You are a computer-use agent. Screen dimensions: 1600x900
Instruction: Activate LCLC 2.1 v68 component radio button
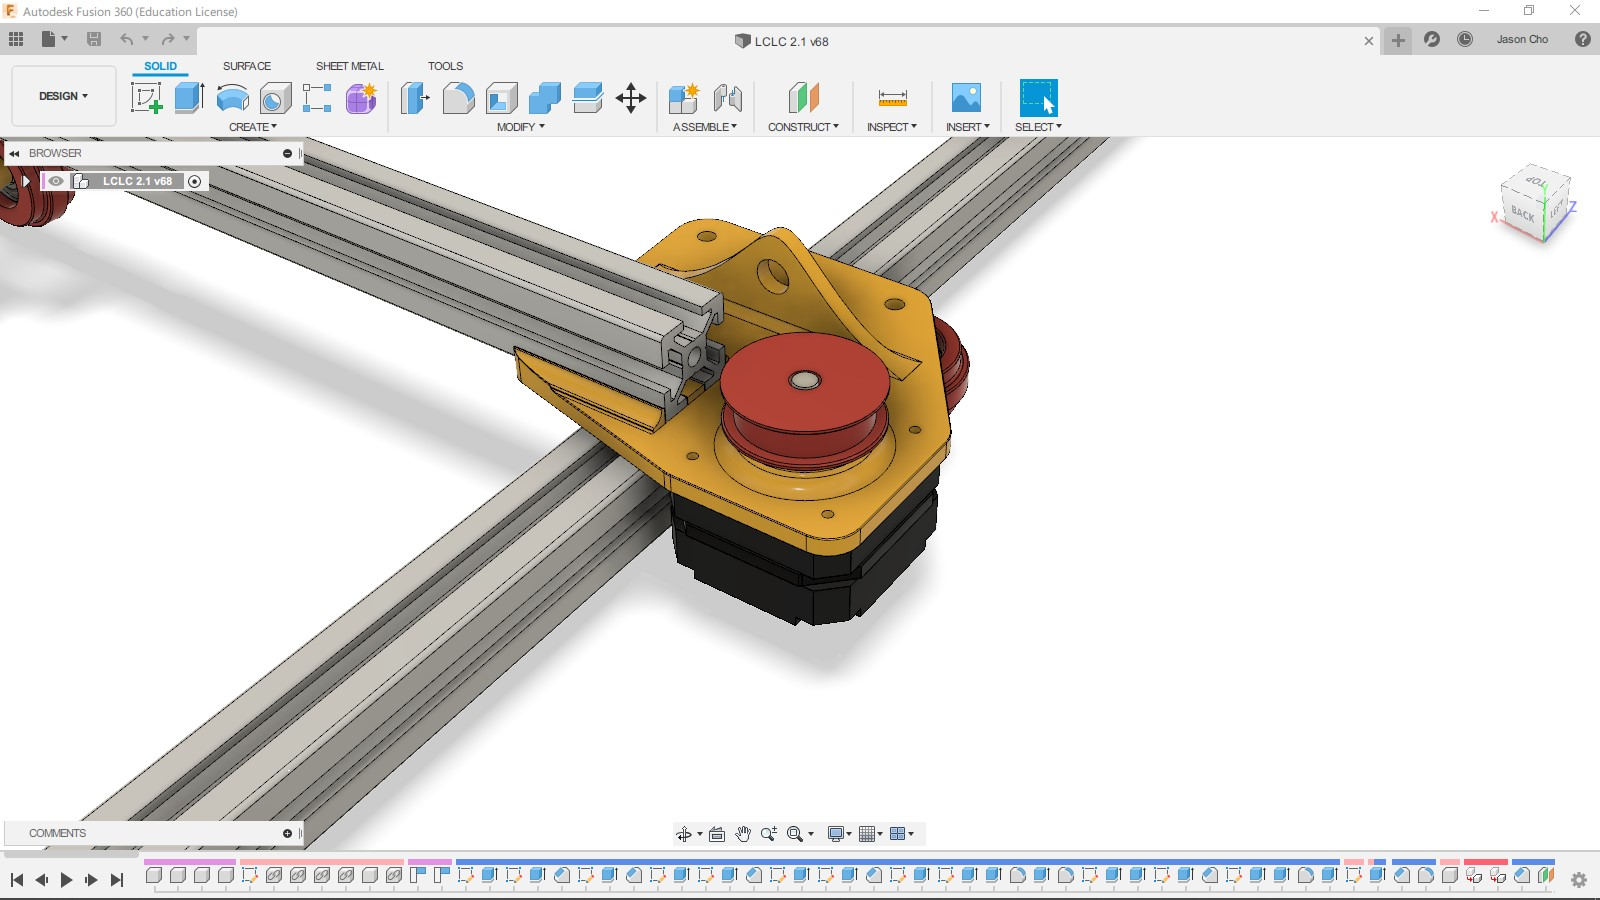pyautogui.click(x=195, y=181)
